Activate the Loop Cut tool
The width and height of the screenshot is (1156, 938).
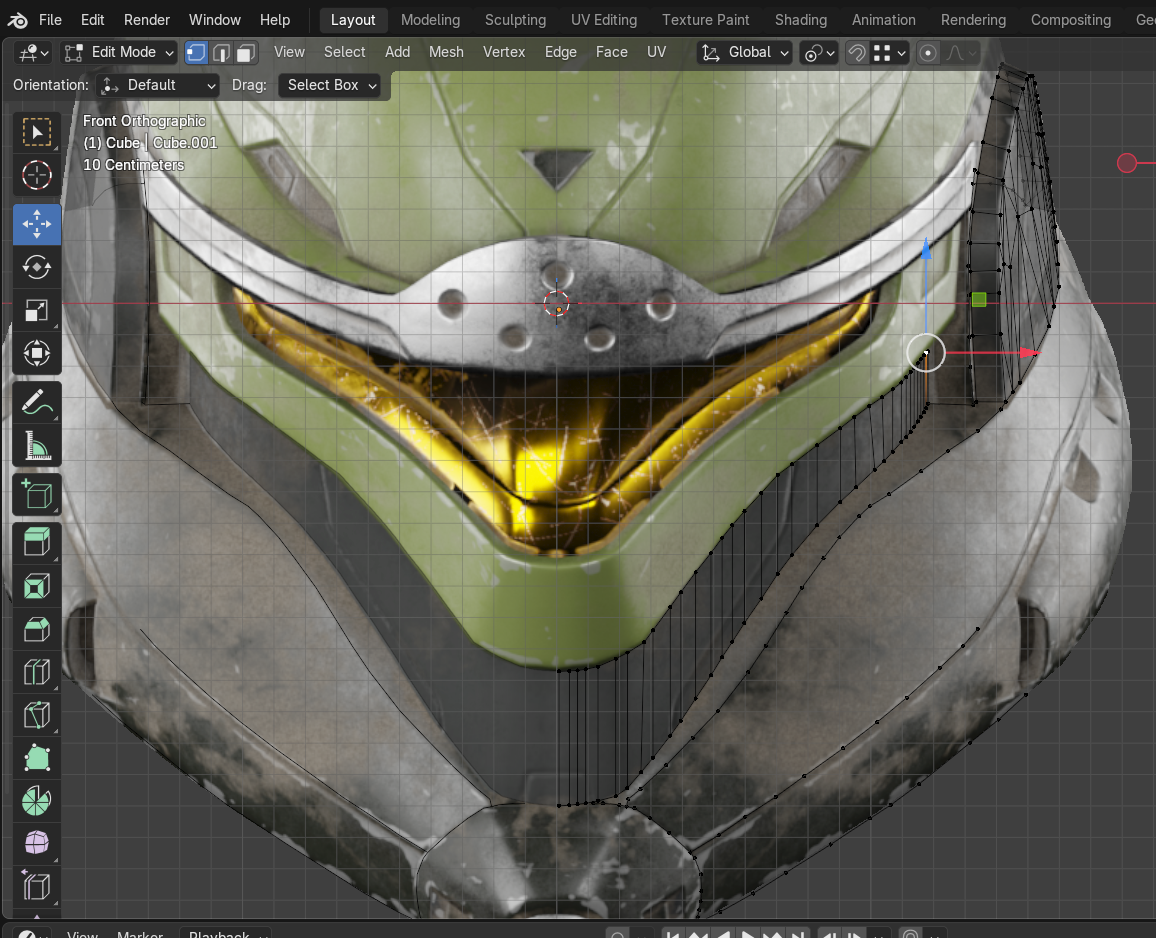tap(37, 672)
